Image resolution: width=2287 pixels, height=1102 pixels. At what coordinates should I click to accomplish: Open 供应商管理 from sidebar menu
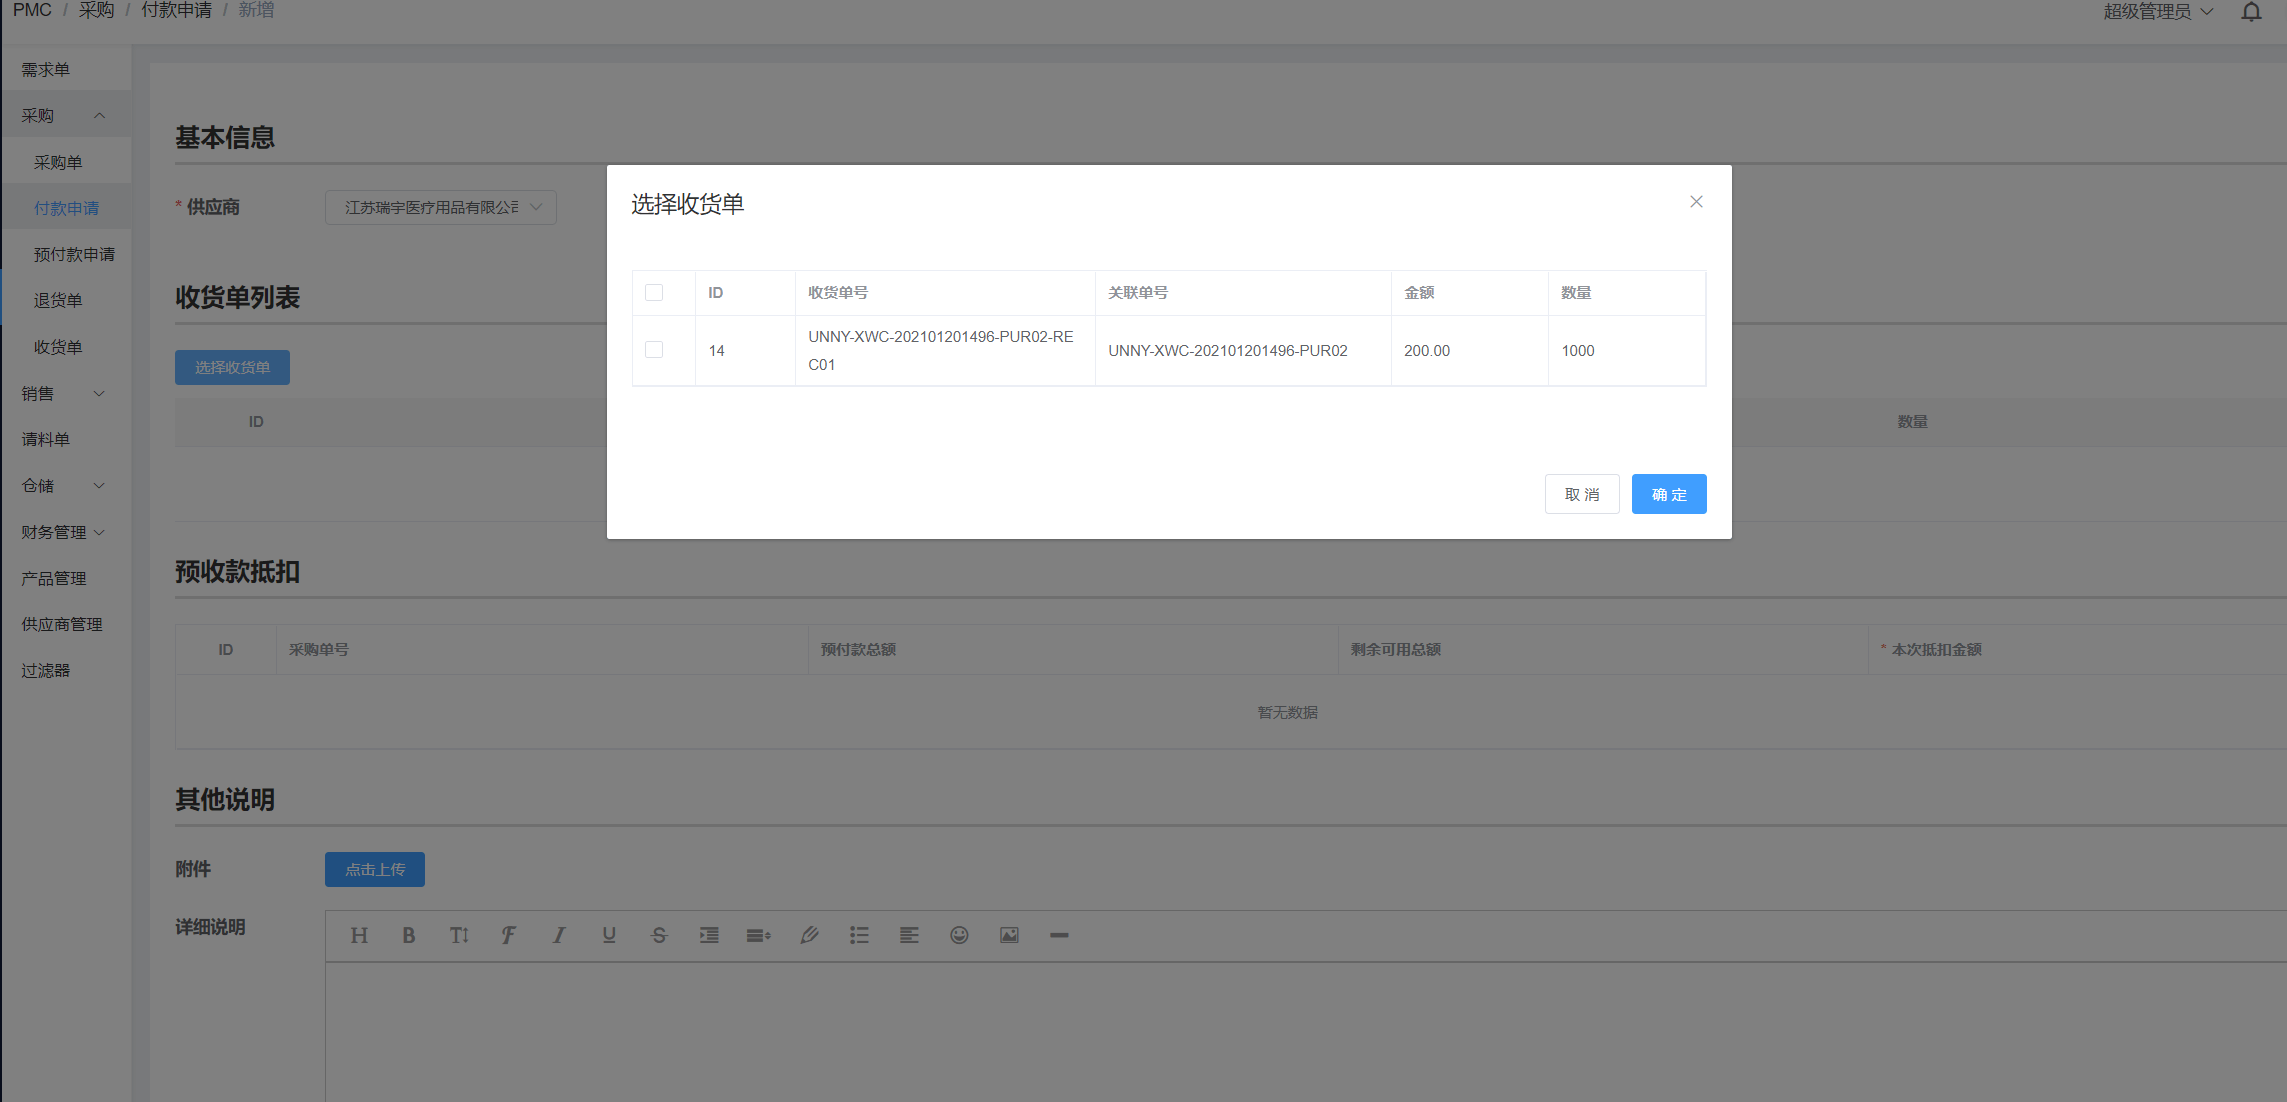tap(62, 624)
